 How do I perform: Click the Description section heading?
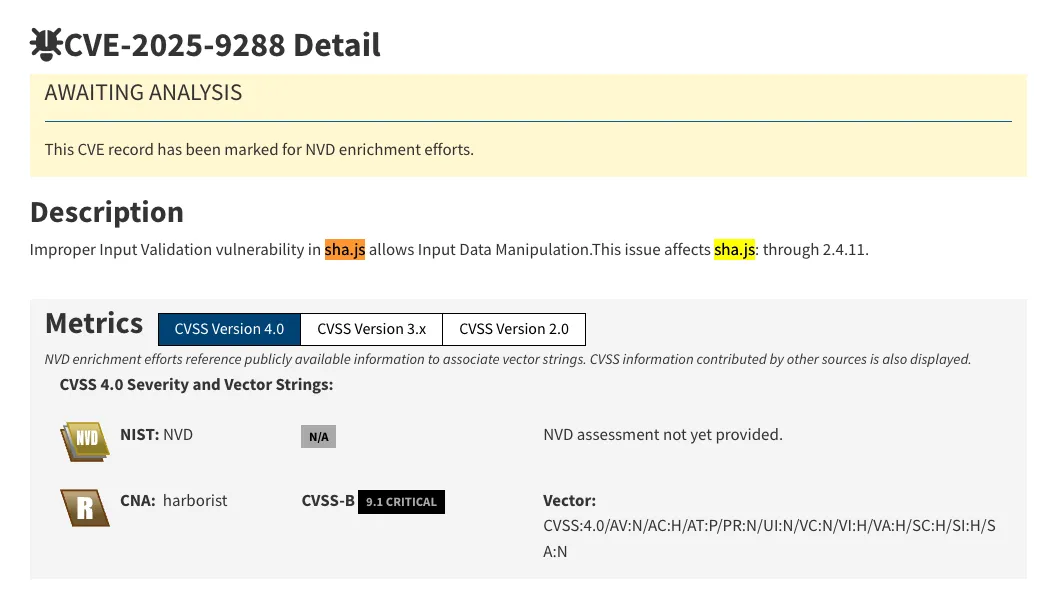(107, 212)
